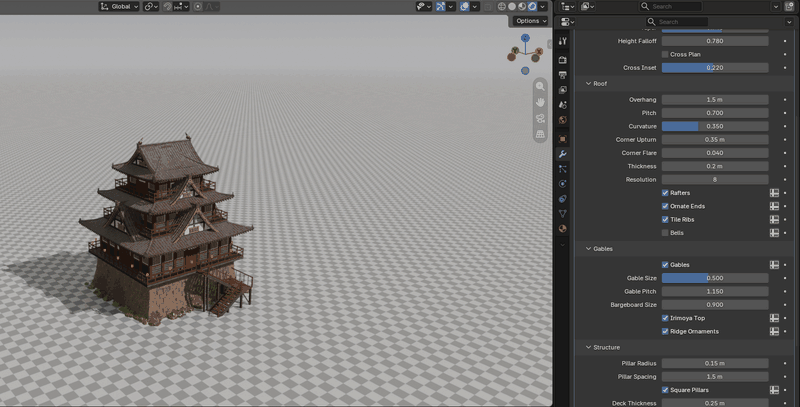Screen dimensions: 800x407
Task: Switch perspective/orthographic grid icon
Action: coord(540,134)
